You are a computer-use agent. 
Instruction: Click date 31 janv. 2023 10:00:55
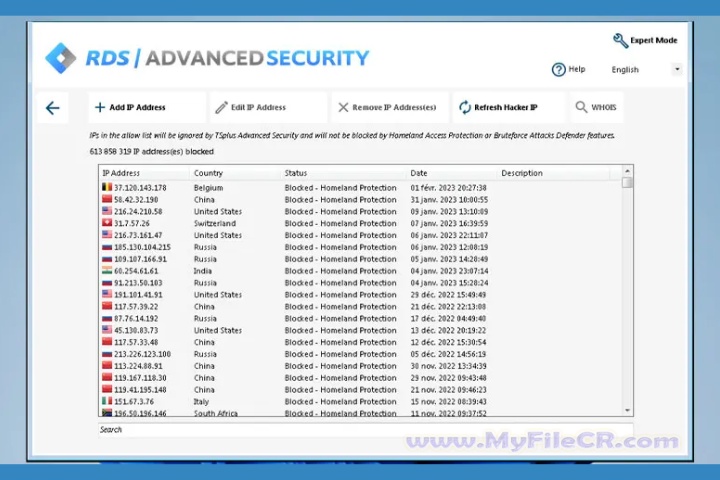click(449, 200)
